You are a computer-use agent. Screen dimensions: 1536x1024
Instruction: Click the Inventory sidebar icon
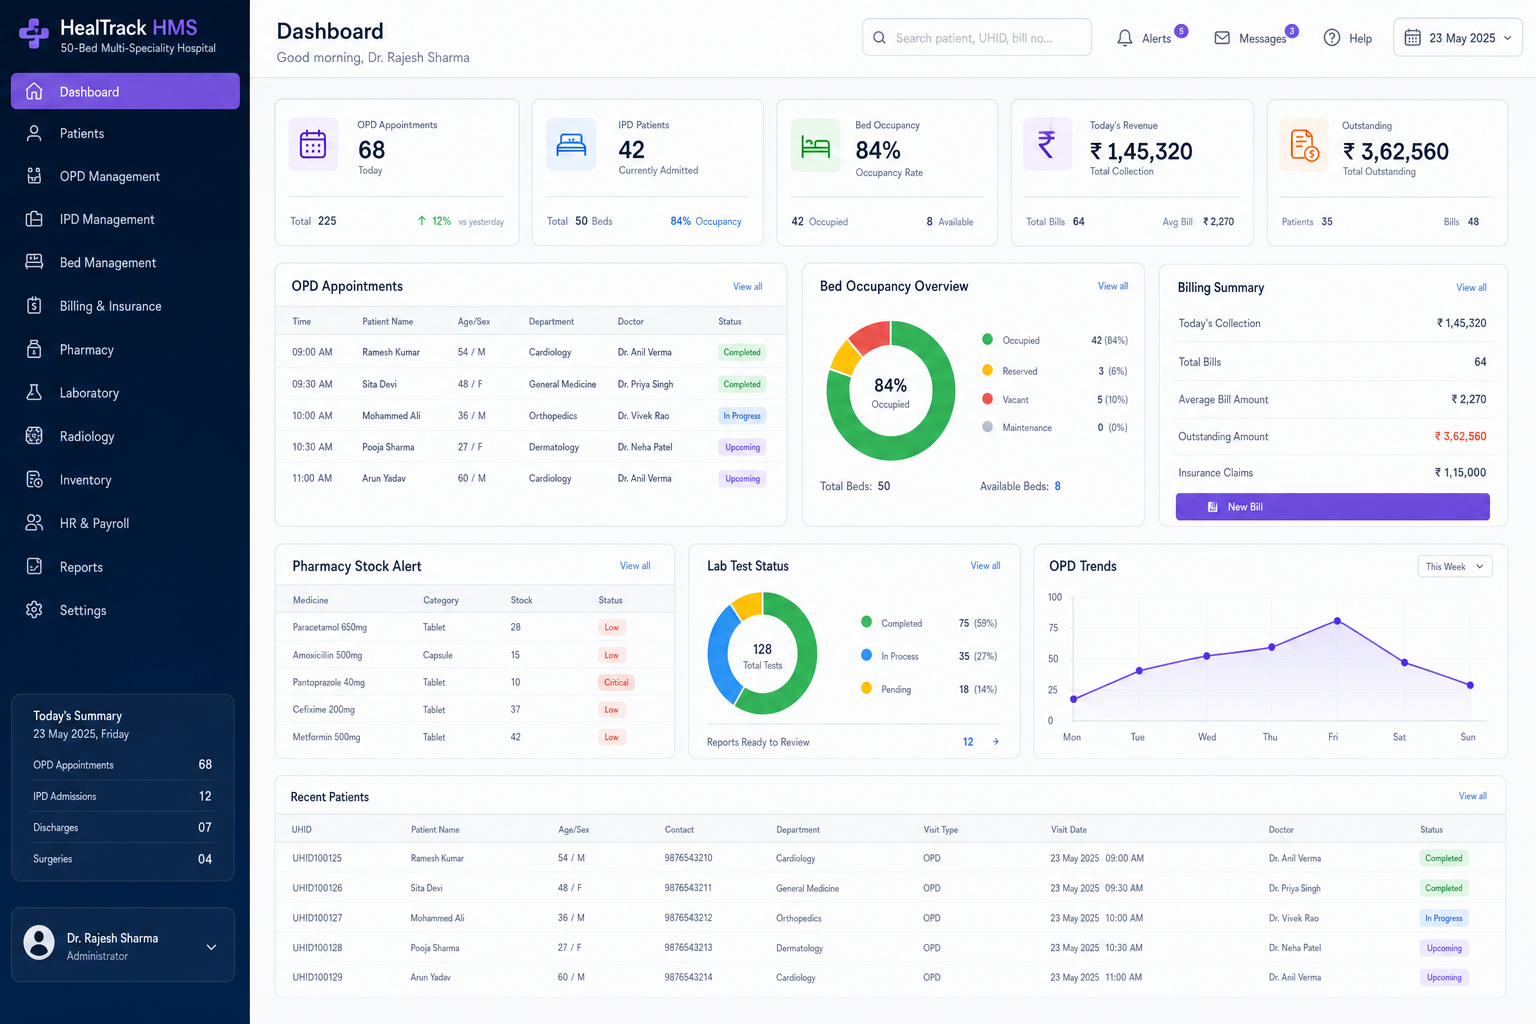pos(34,479)
